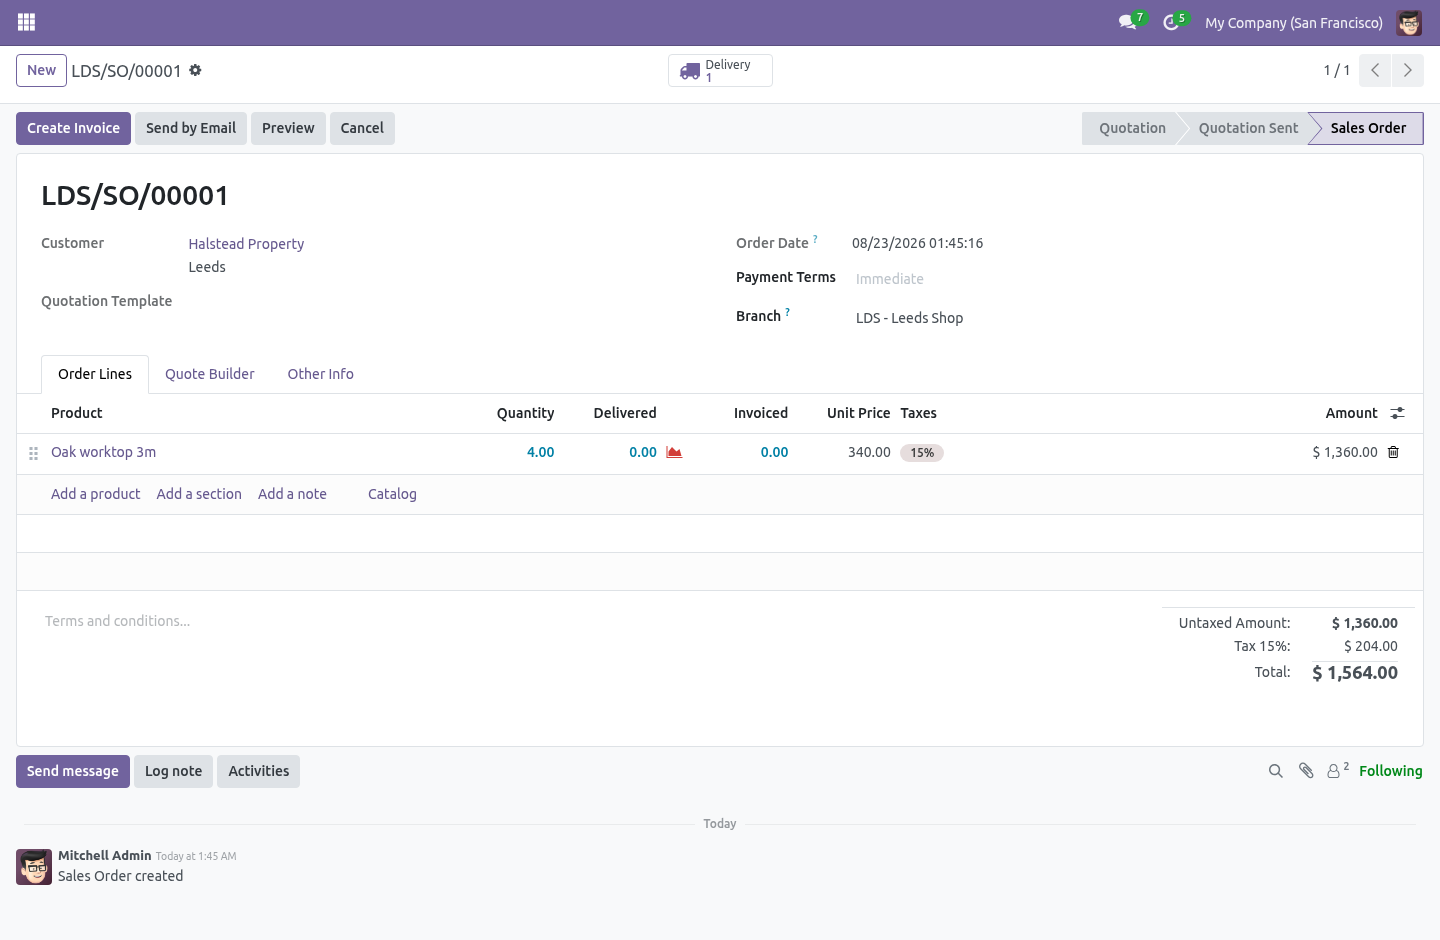Select the Order Lines tab

click(95, 374)
